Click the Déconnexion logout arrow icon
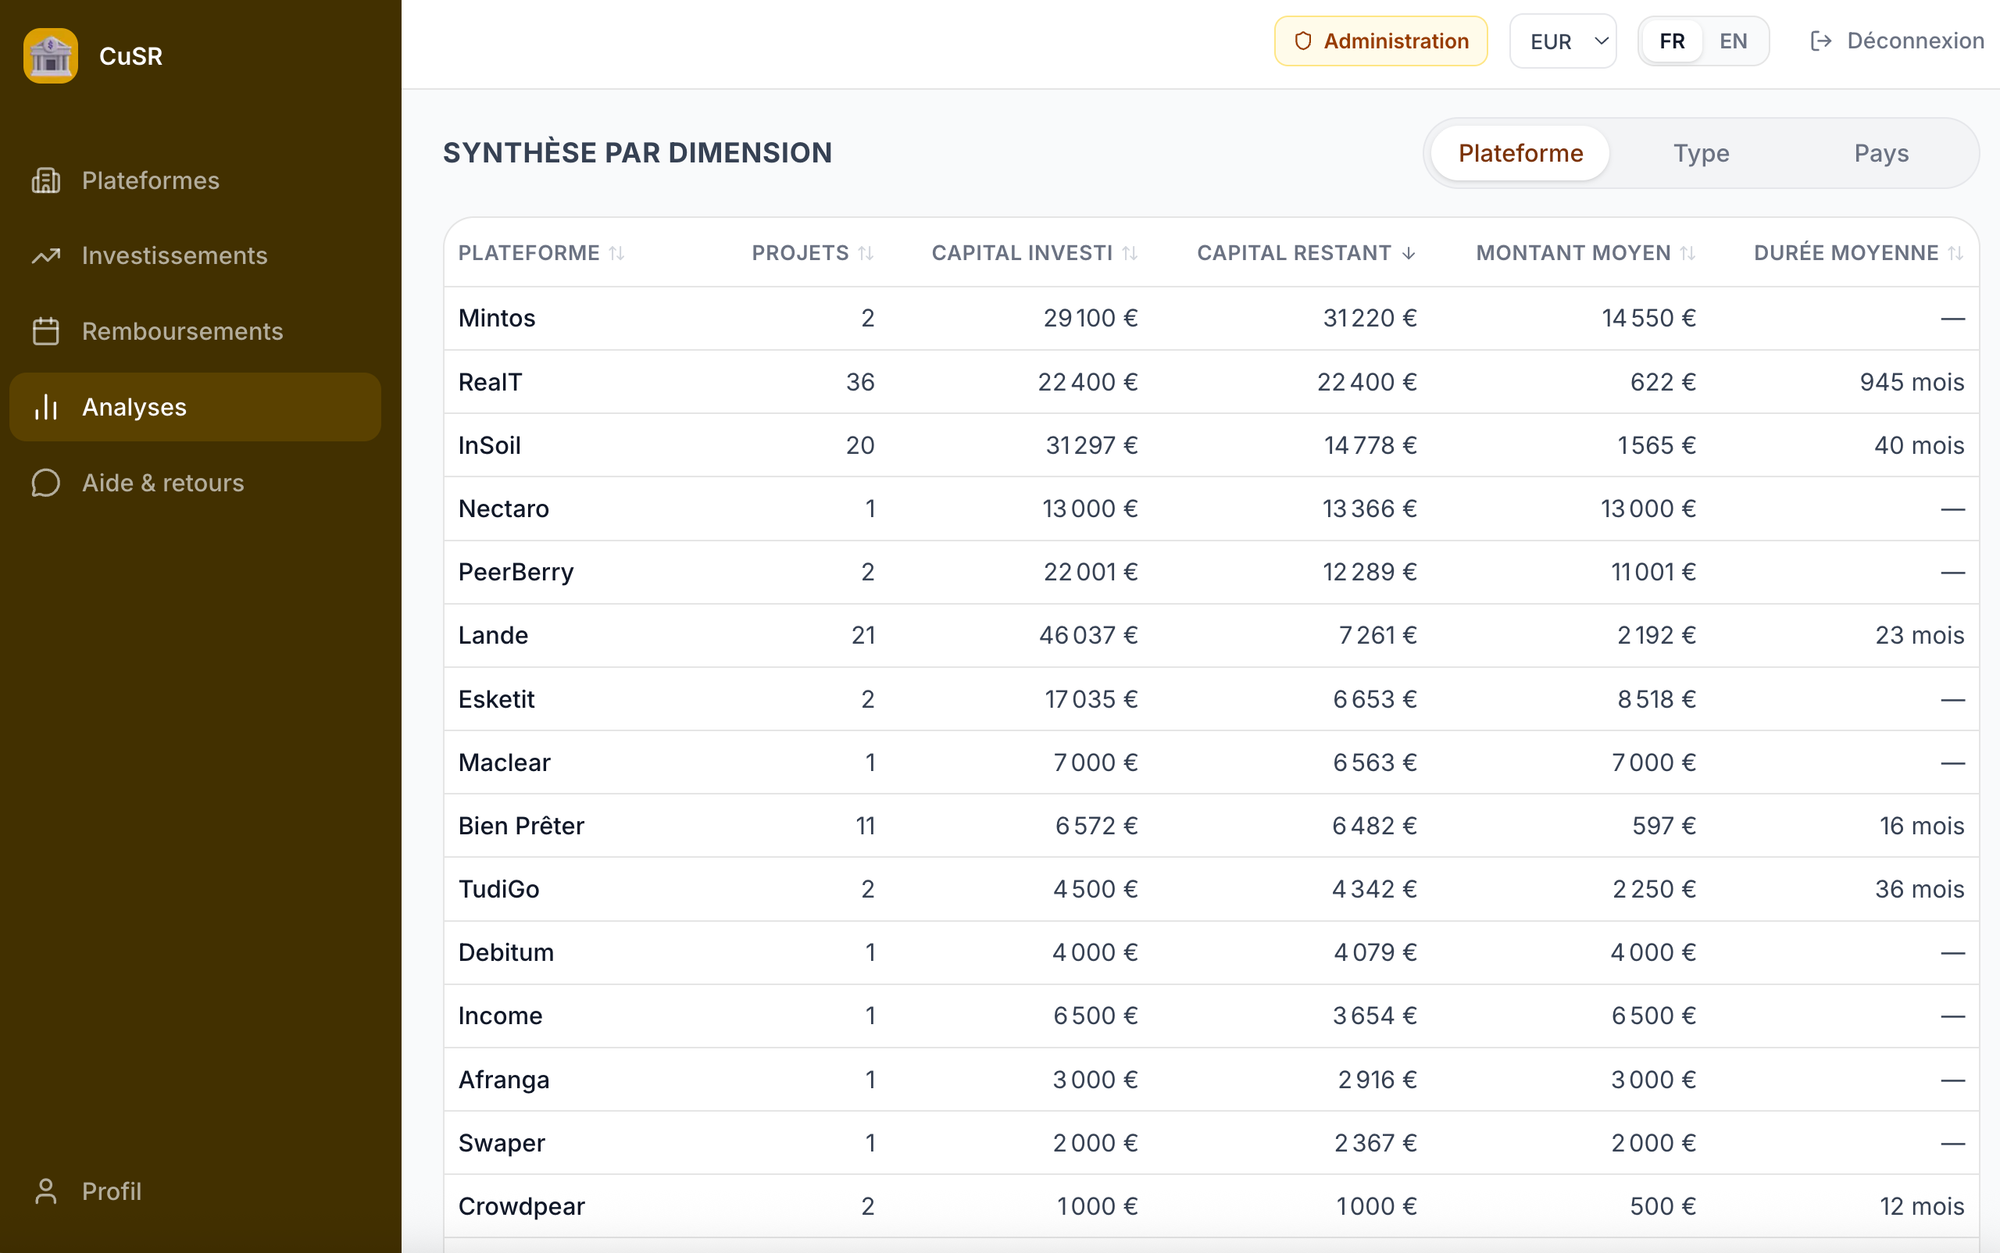 pos(1821,41)
